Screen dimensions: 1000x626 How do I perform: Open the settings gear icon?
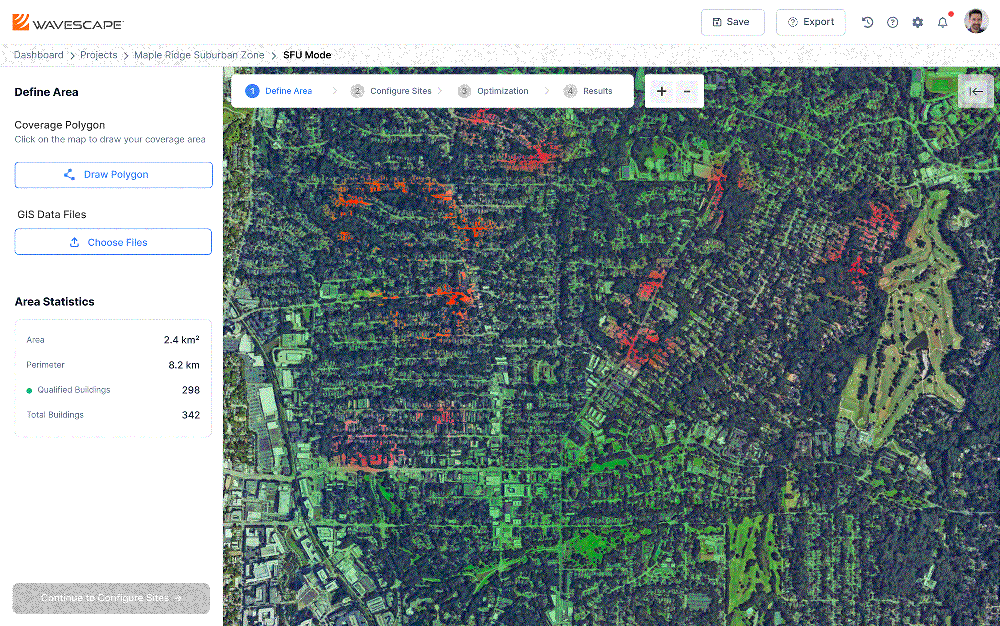coord(918,22)
